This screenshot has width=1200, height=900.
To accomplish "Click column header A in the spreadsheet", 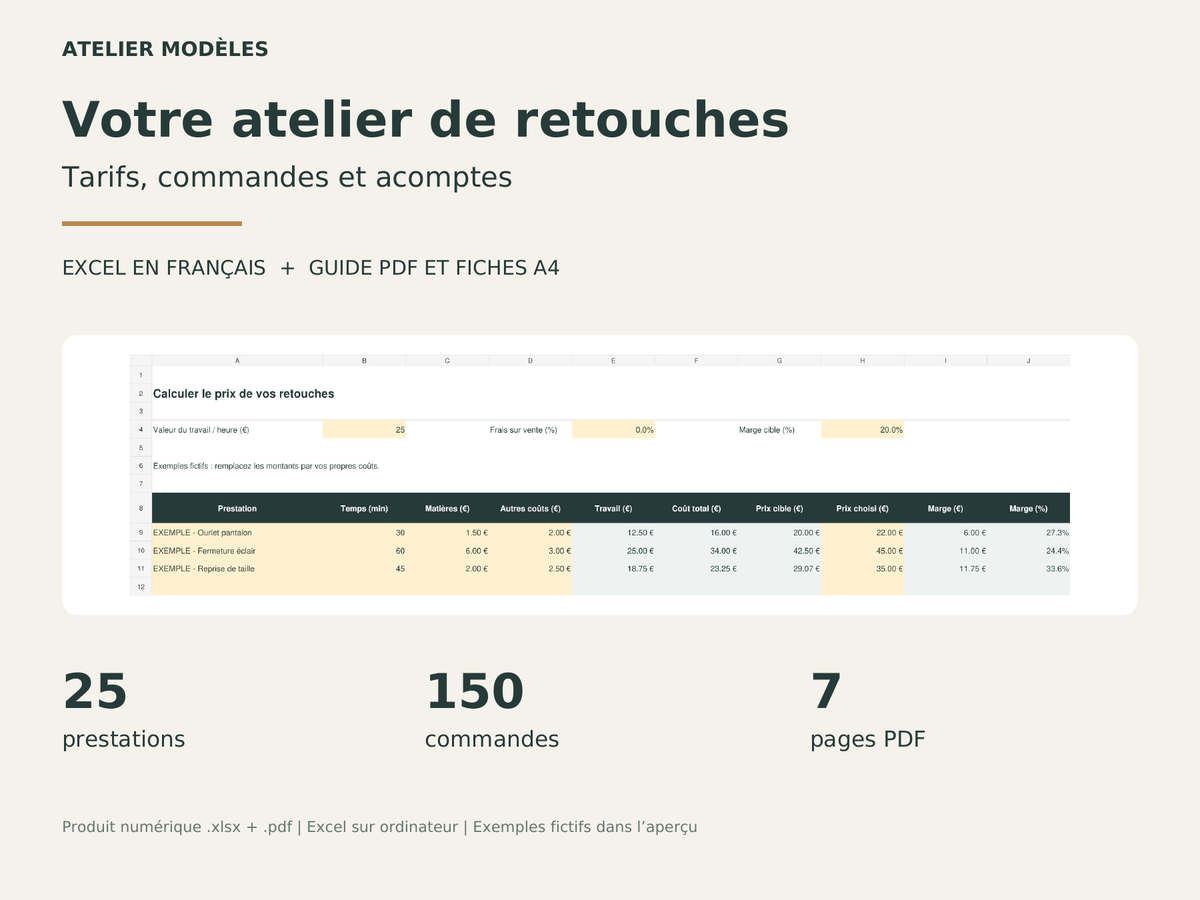I will pyautogui.click(x=237, y=360).
